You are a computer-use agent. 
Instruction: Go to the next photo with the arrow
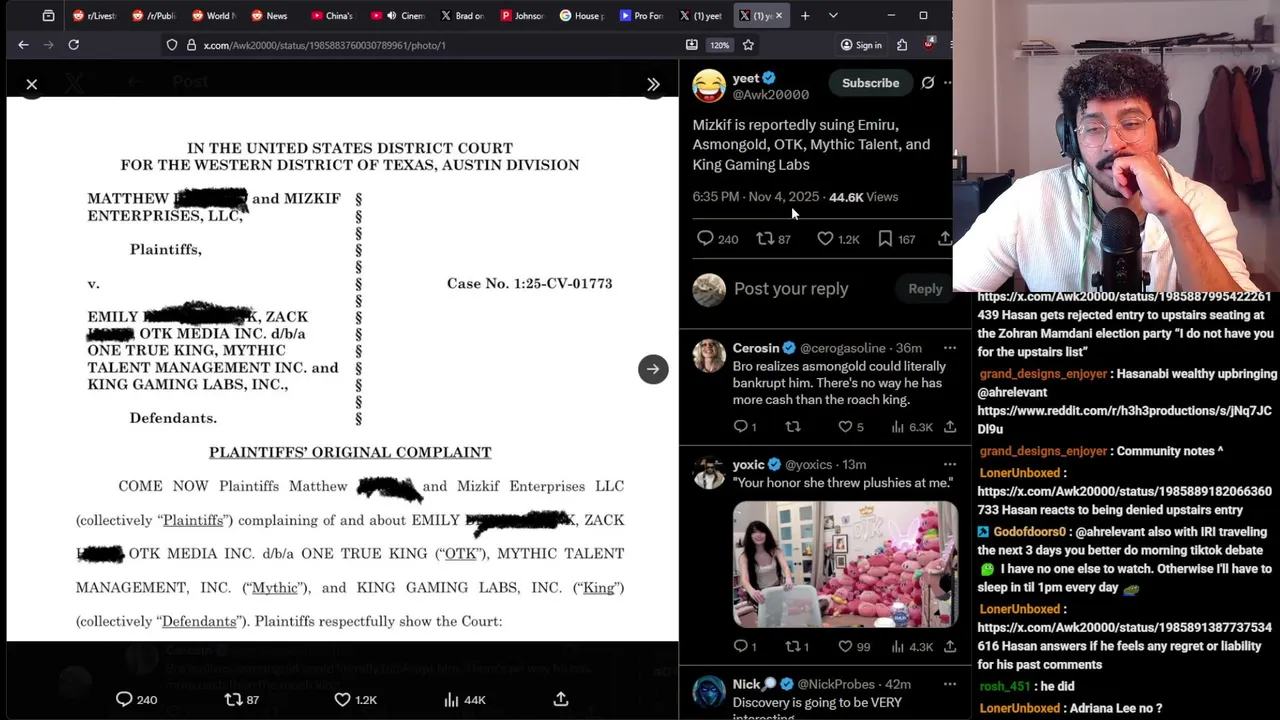point(653,369)
